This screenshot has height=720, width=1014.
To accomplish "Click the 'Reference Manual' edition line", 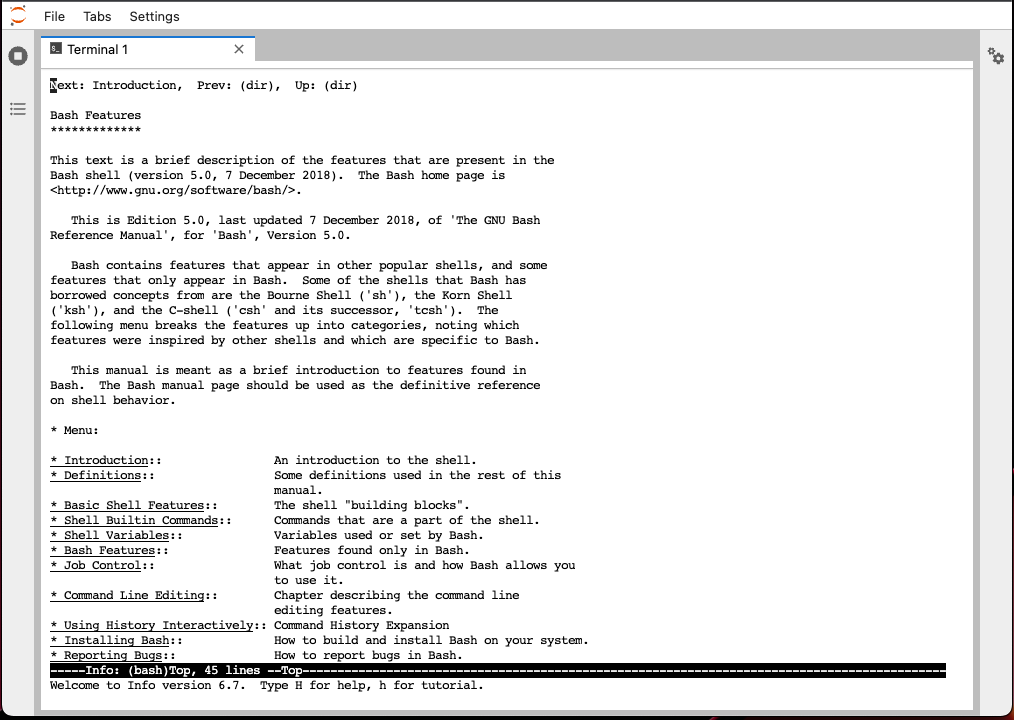I will coord(200,235).
